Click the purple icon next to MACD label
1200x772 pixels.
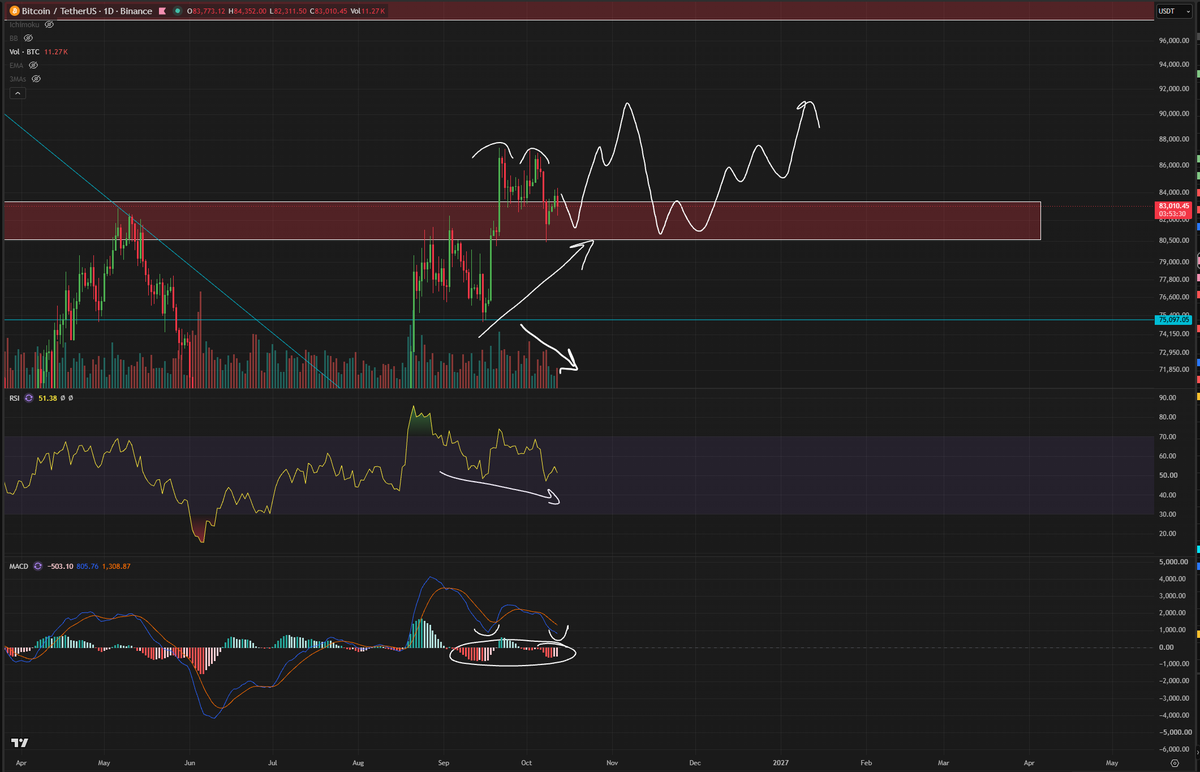(38, 566)
